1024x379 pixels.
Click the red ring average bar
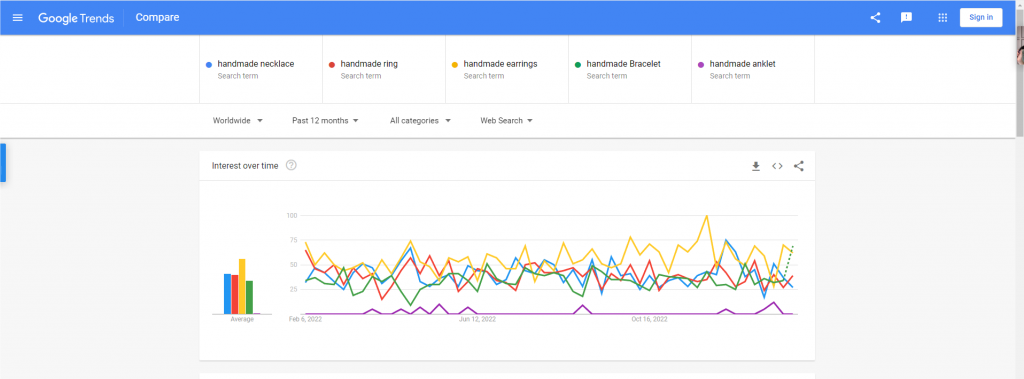point(234,295)
